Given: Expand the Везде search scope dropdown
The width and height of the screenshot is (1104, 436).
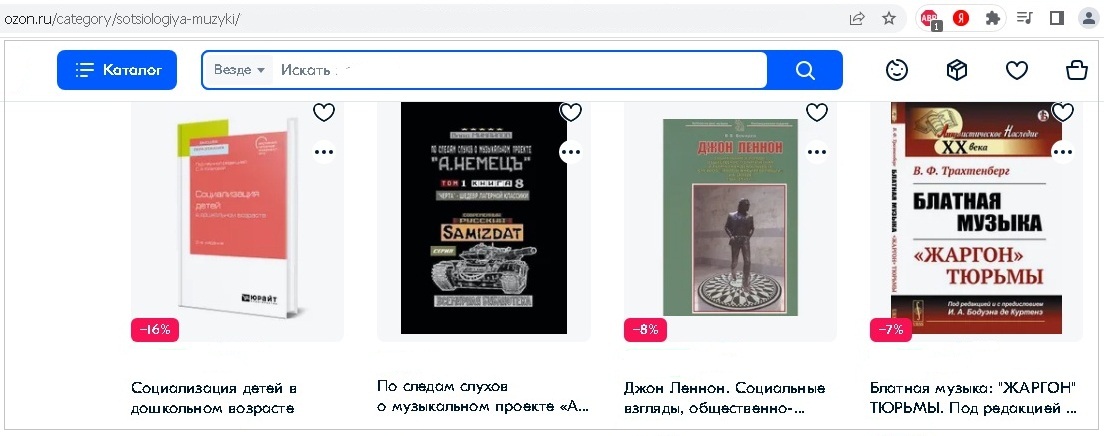Looking at the screenshot, I should (x=239, y=70).
